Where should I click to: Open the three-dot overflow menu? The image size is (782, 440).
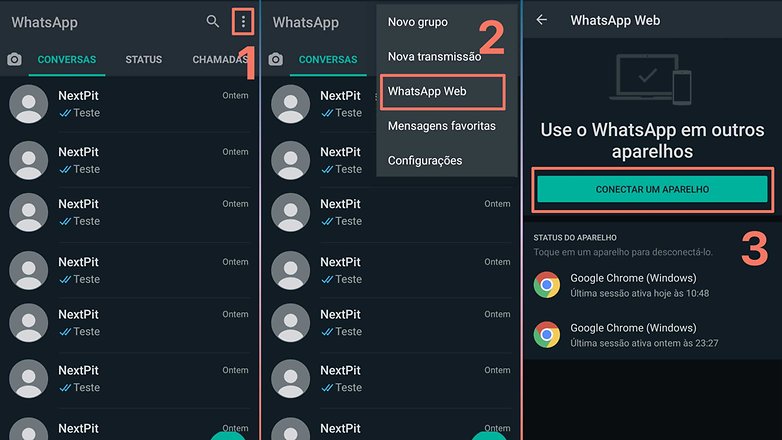tap(243, 21)
